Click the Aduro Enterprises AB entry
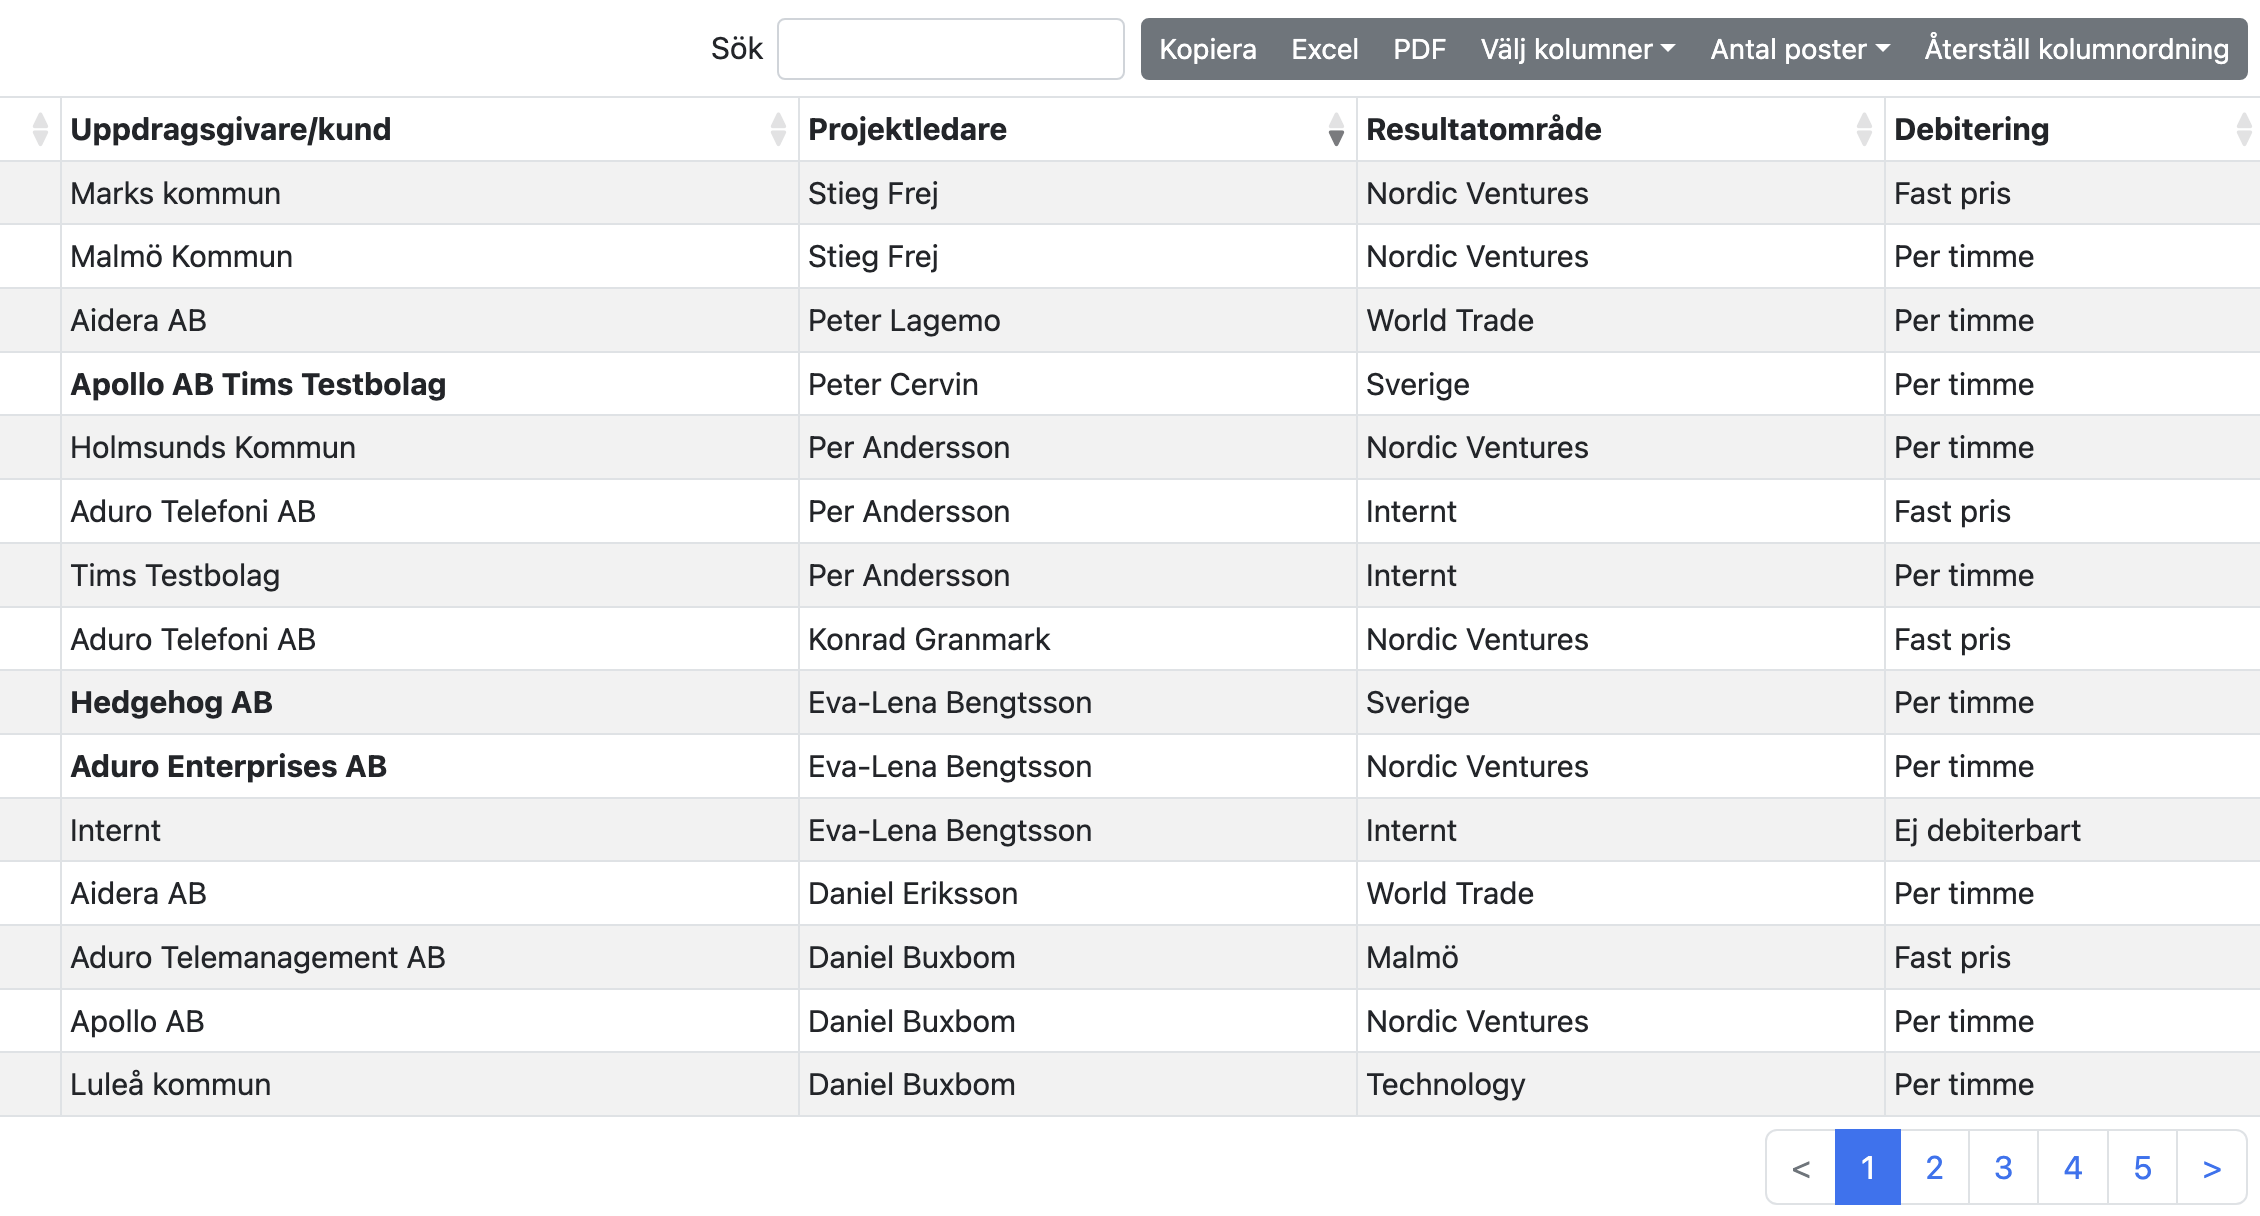This screenshot has width=2260, height=1216. tap(228, 766)
